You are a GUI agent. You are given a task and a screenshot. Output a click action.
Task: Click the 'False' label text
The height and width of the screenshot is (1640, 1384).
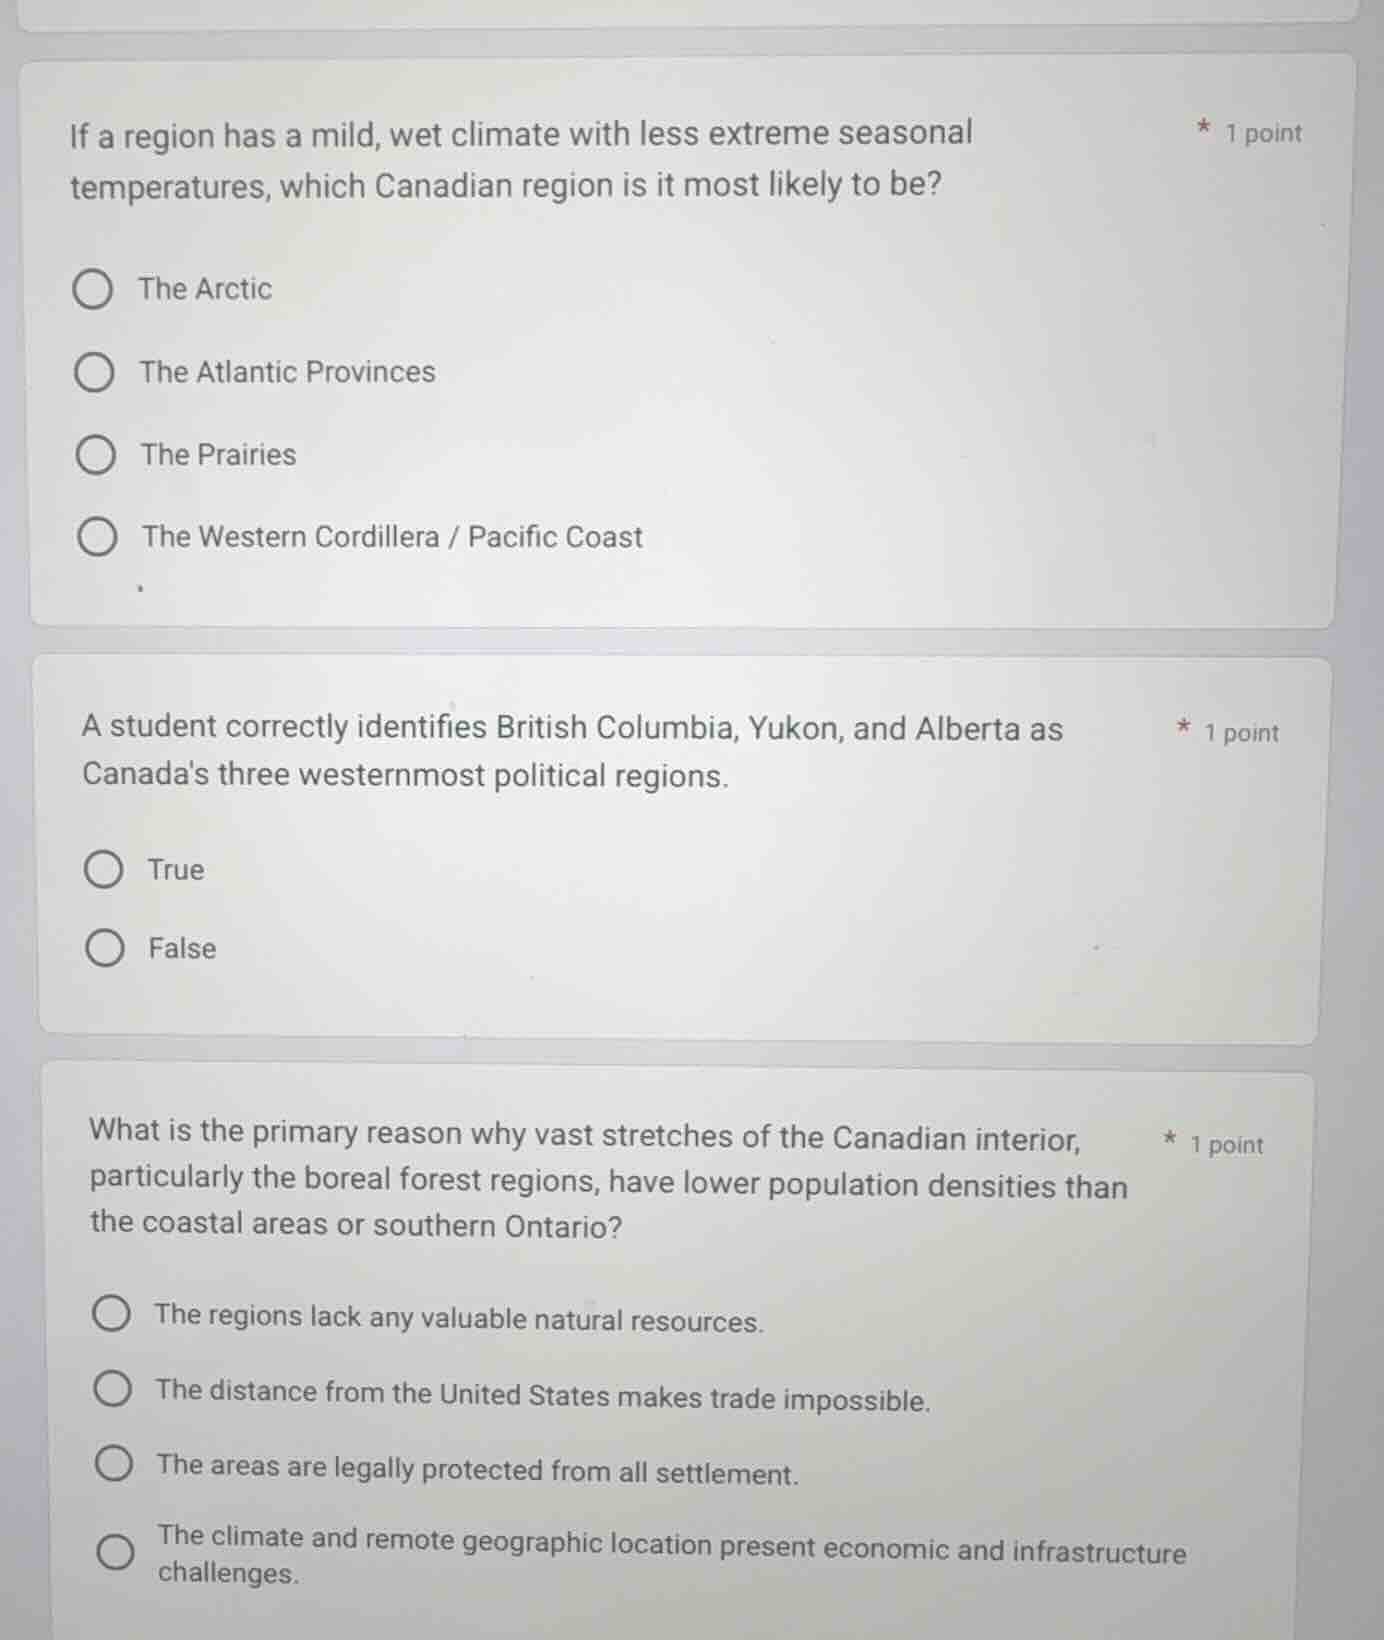pyautogui.click(x=182, y=948)
